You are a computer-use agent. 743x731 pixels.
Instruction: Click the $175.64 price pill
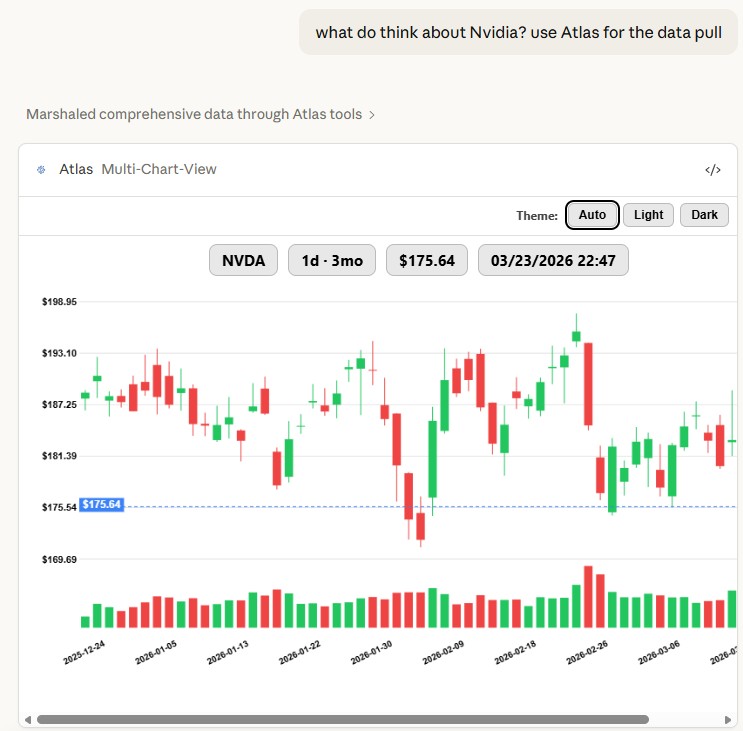coord(426,261)
